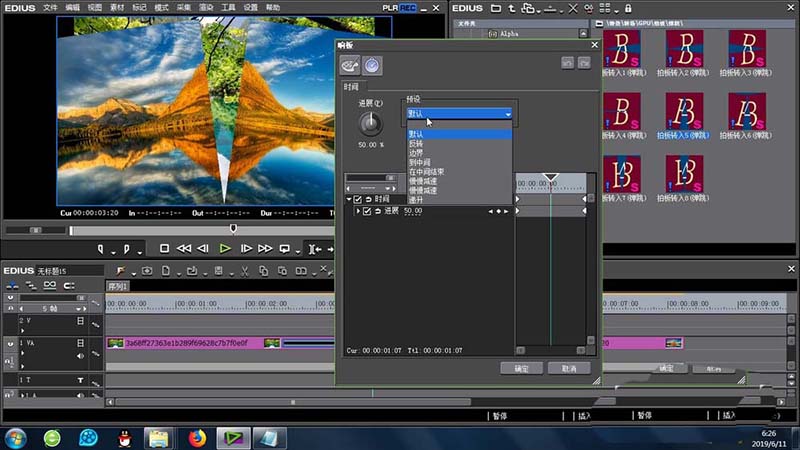Open the 文件 menu
The image size is (800, 450).
[x=51, y=8]
